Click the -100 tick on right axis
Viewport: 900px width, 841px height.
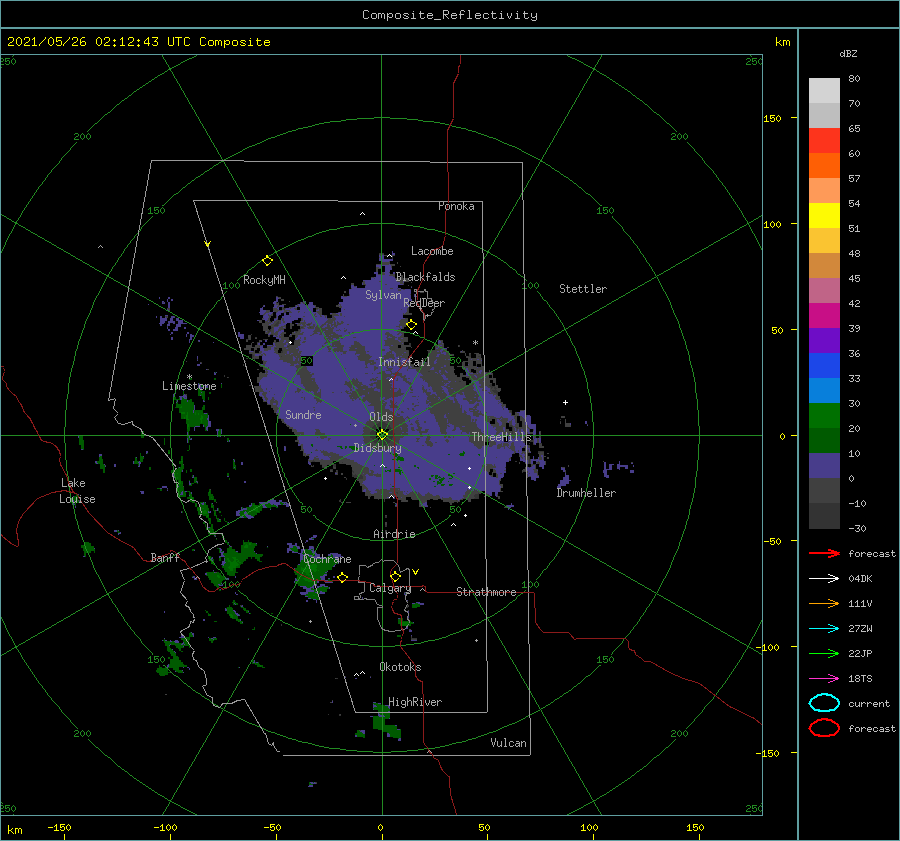(769, 647)
